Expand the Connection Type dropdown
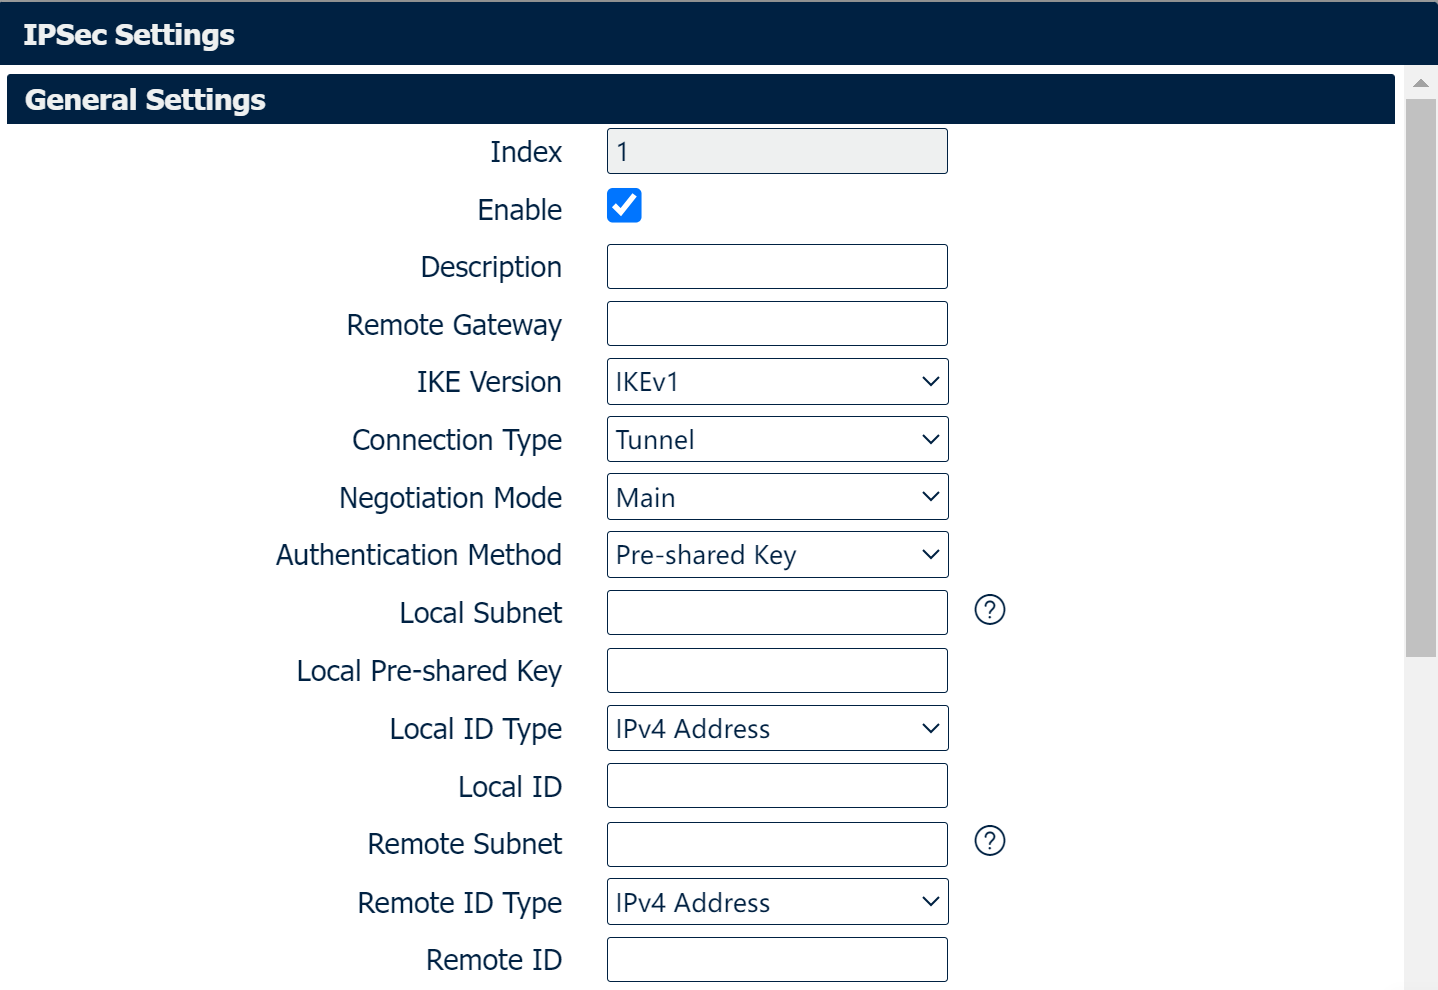 click(x=777, y=440)
